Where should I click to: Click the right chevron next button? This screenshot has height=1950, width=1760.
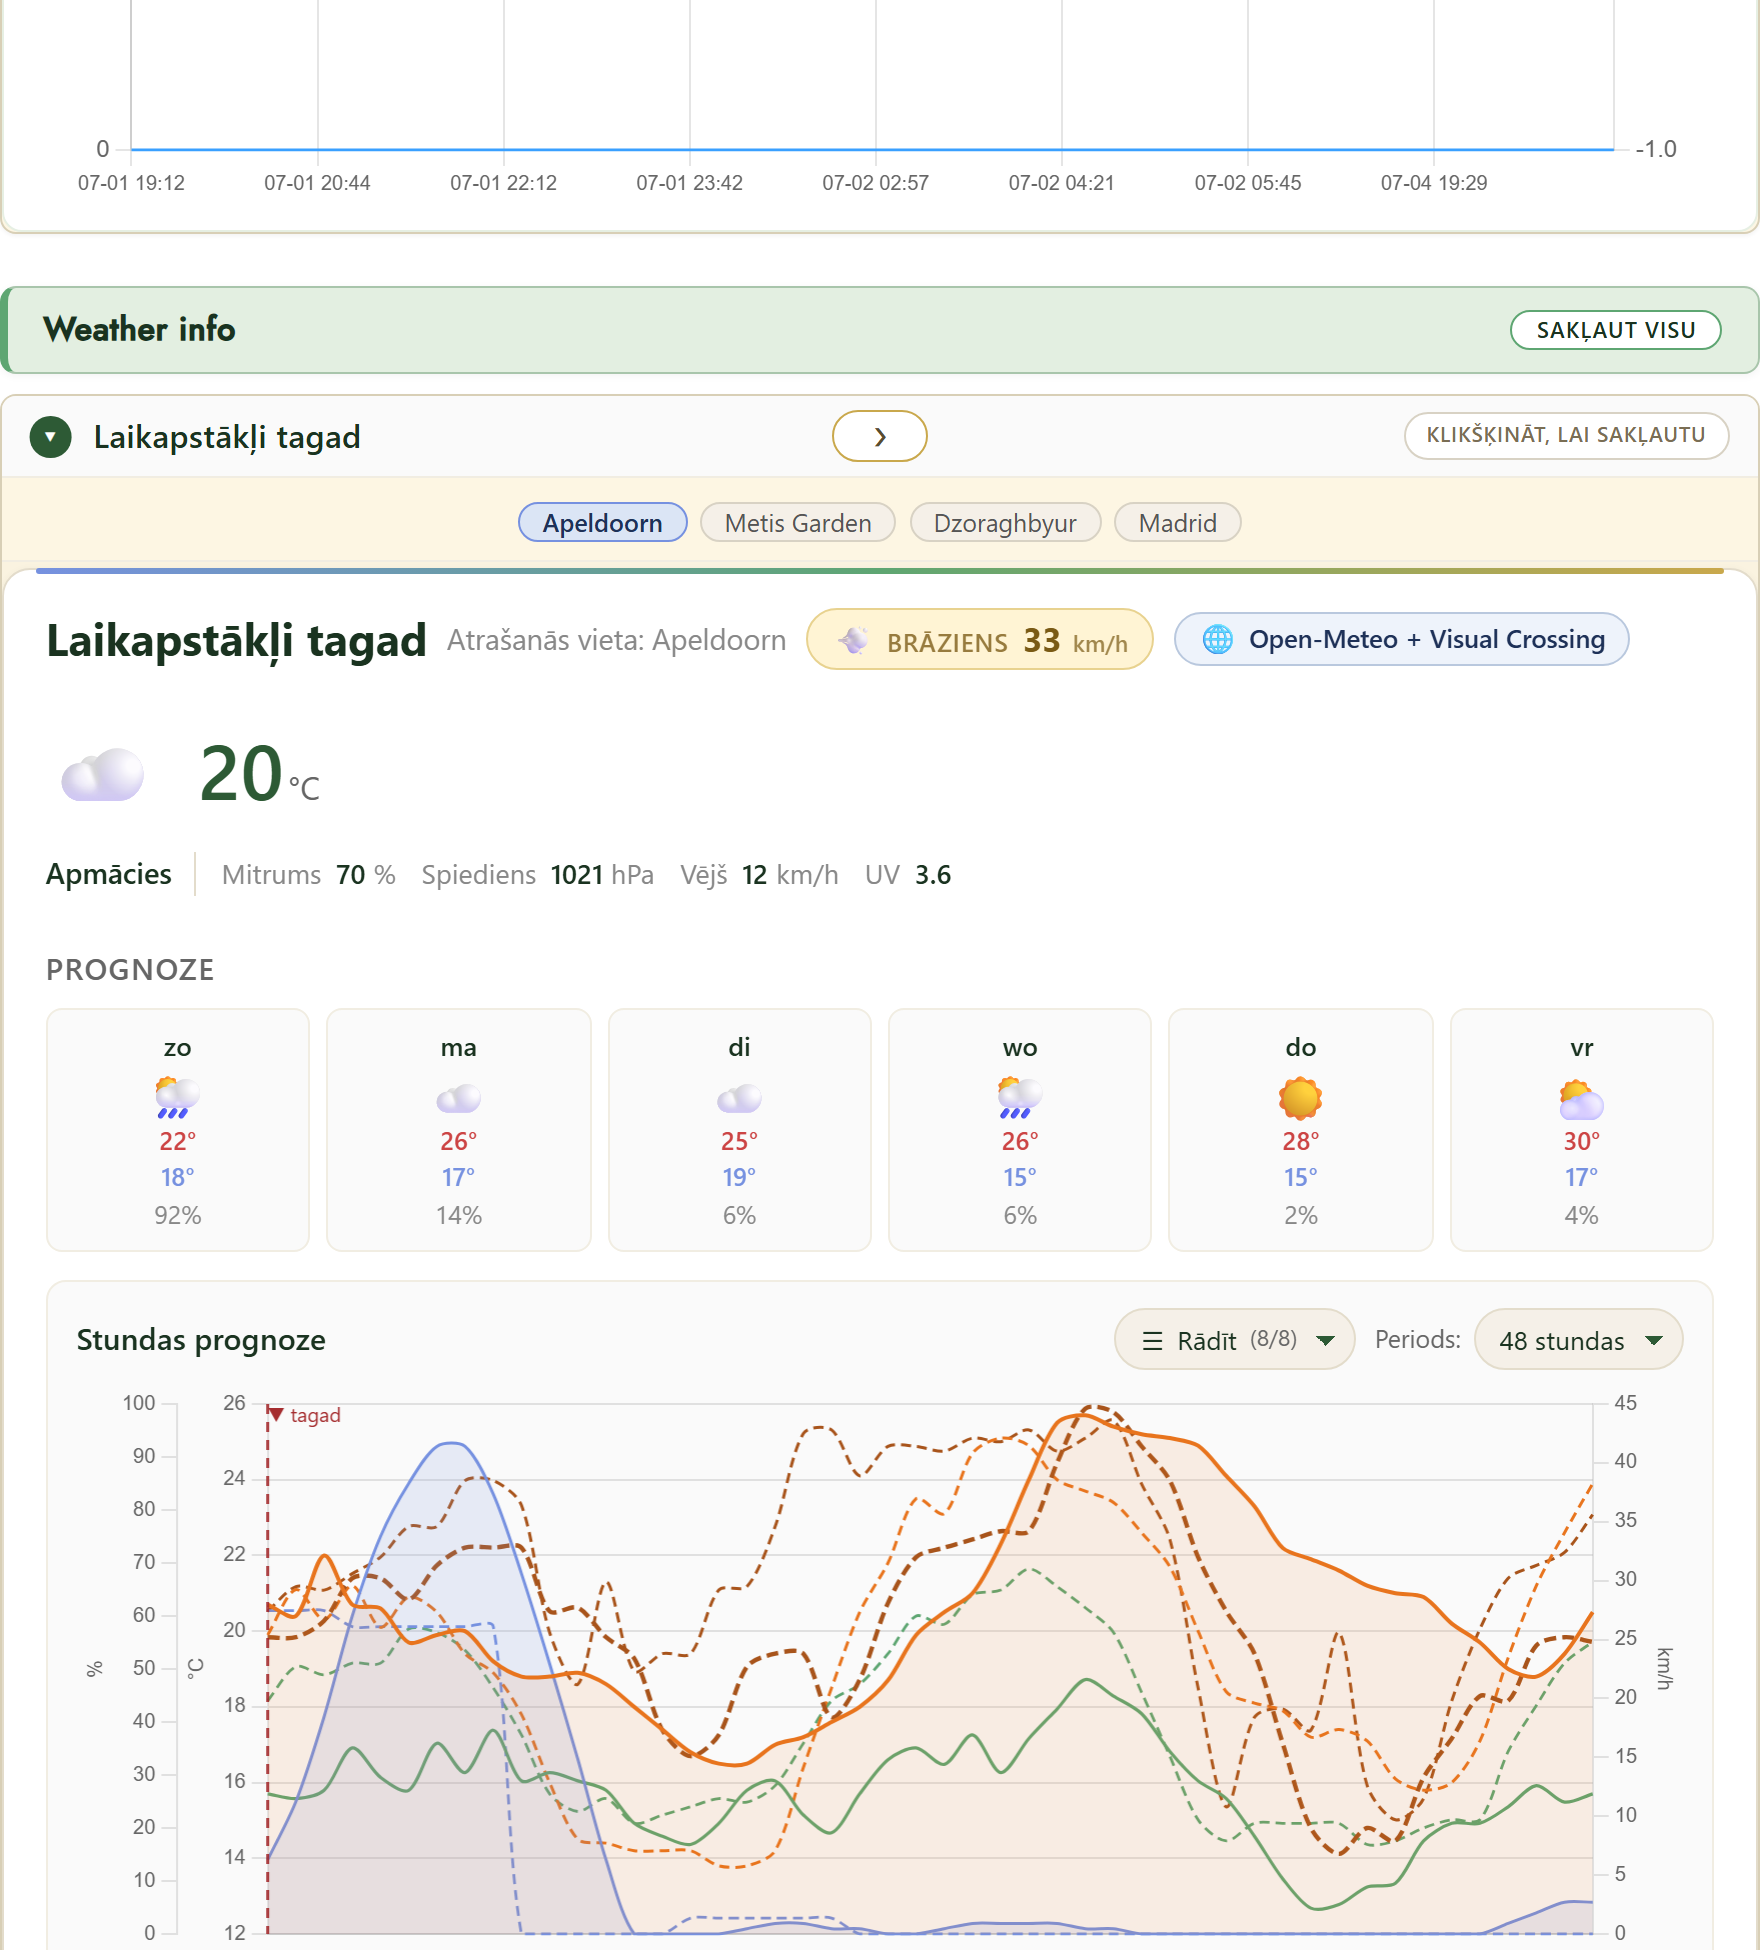point(879,436)
